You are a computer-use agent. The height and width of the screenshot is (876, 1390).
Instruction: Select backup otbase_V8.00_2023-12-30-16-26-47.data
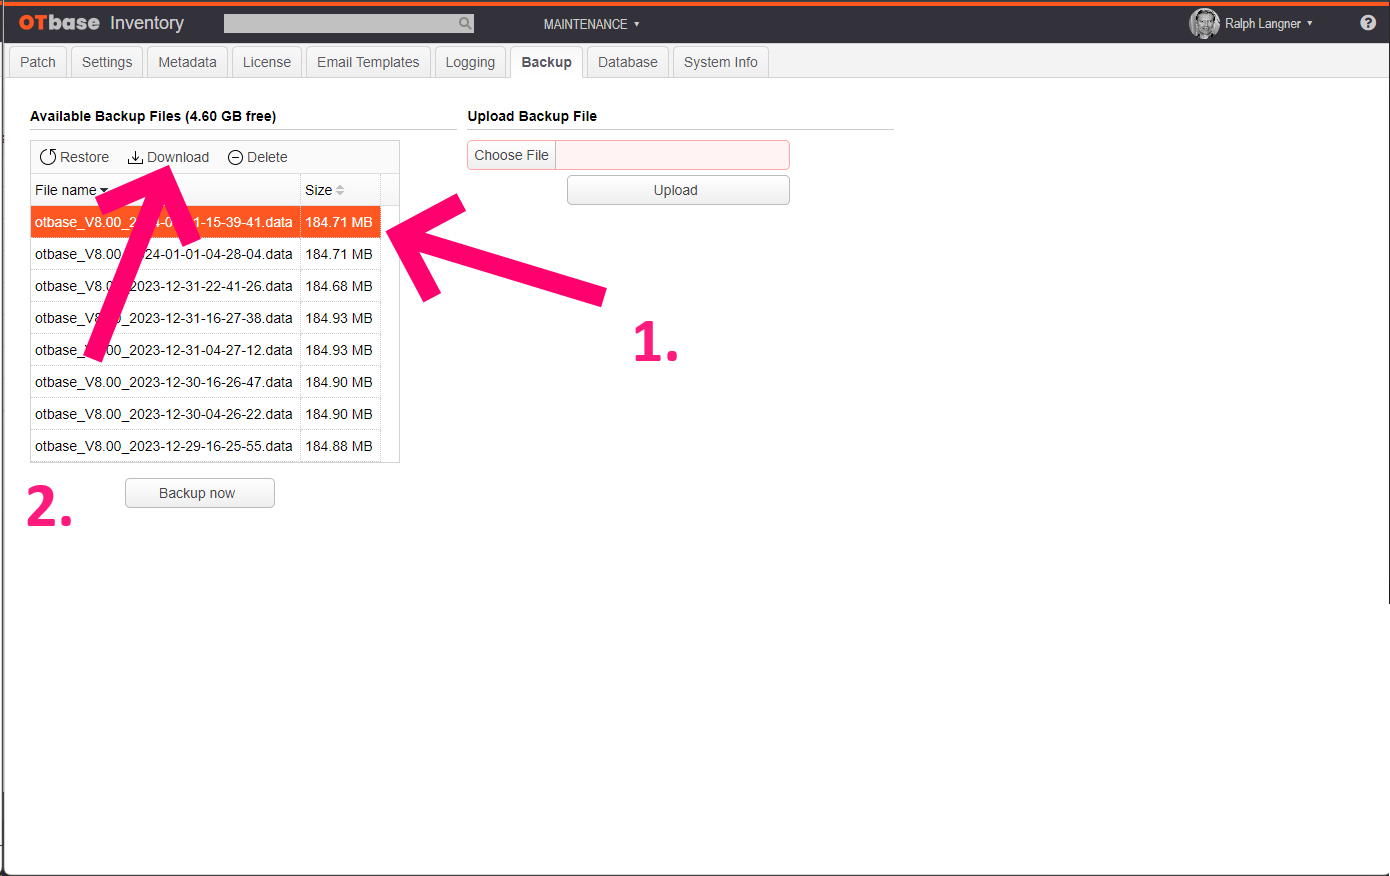tap(165, 382)
